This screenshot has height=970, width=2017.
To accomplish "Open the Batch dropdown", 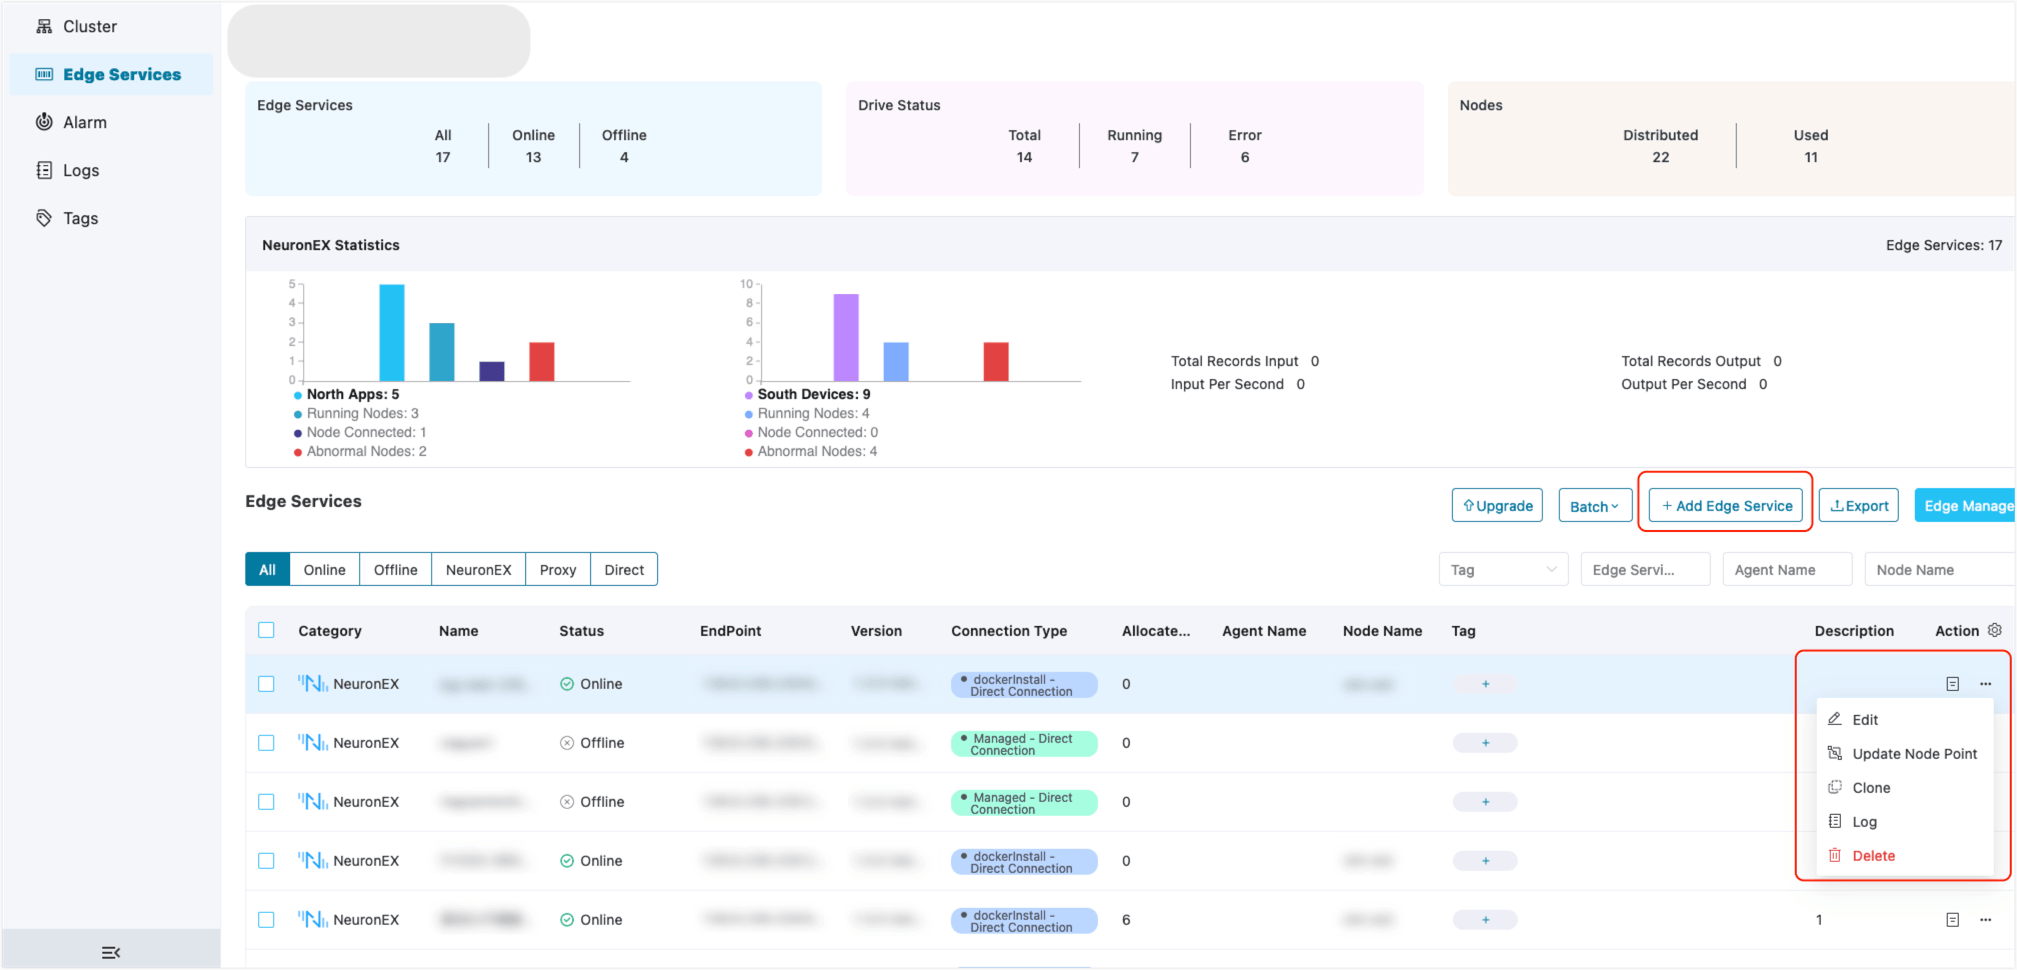I will [x=1594, y=506].
